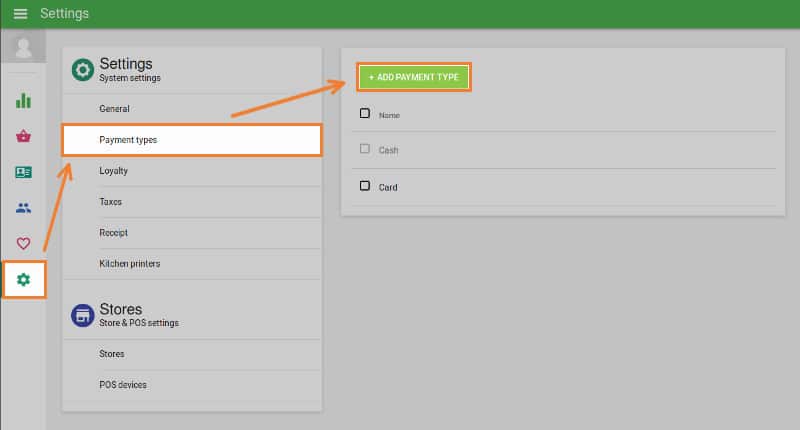Open the user profile avatar
800x430 pixels.
point(23,46)
